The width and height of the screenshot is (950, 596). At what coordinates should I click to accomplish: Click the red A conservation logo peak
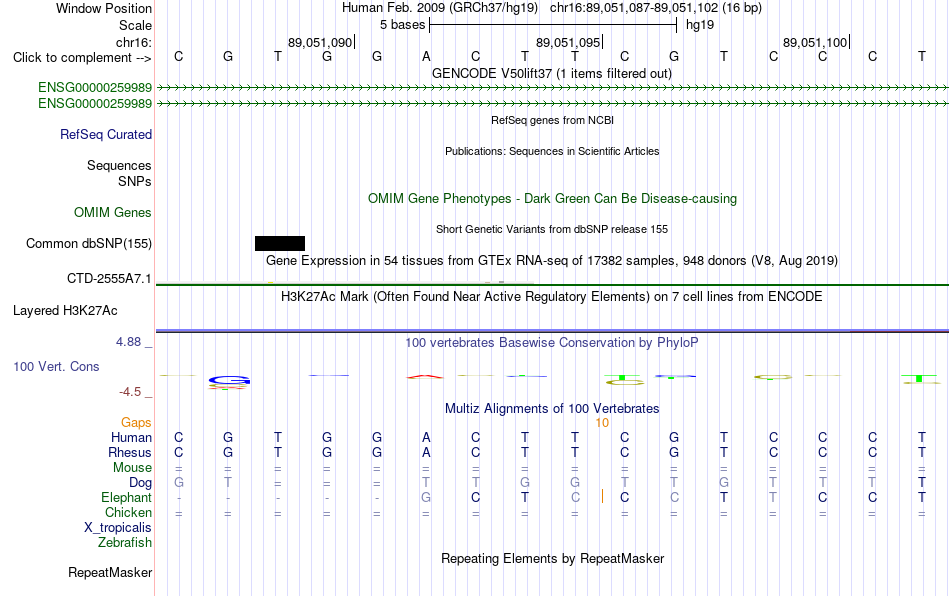click(x=425, y=377)
